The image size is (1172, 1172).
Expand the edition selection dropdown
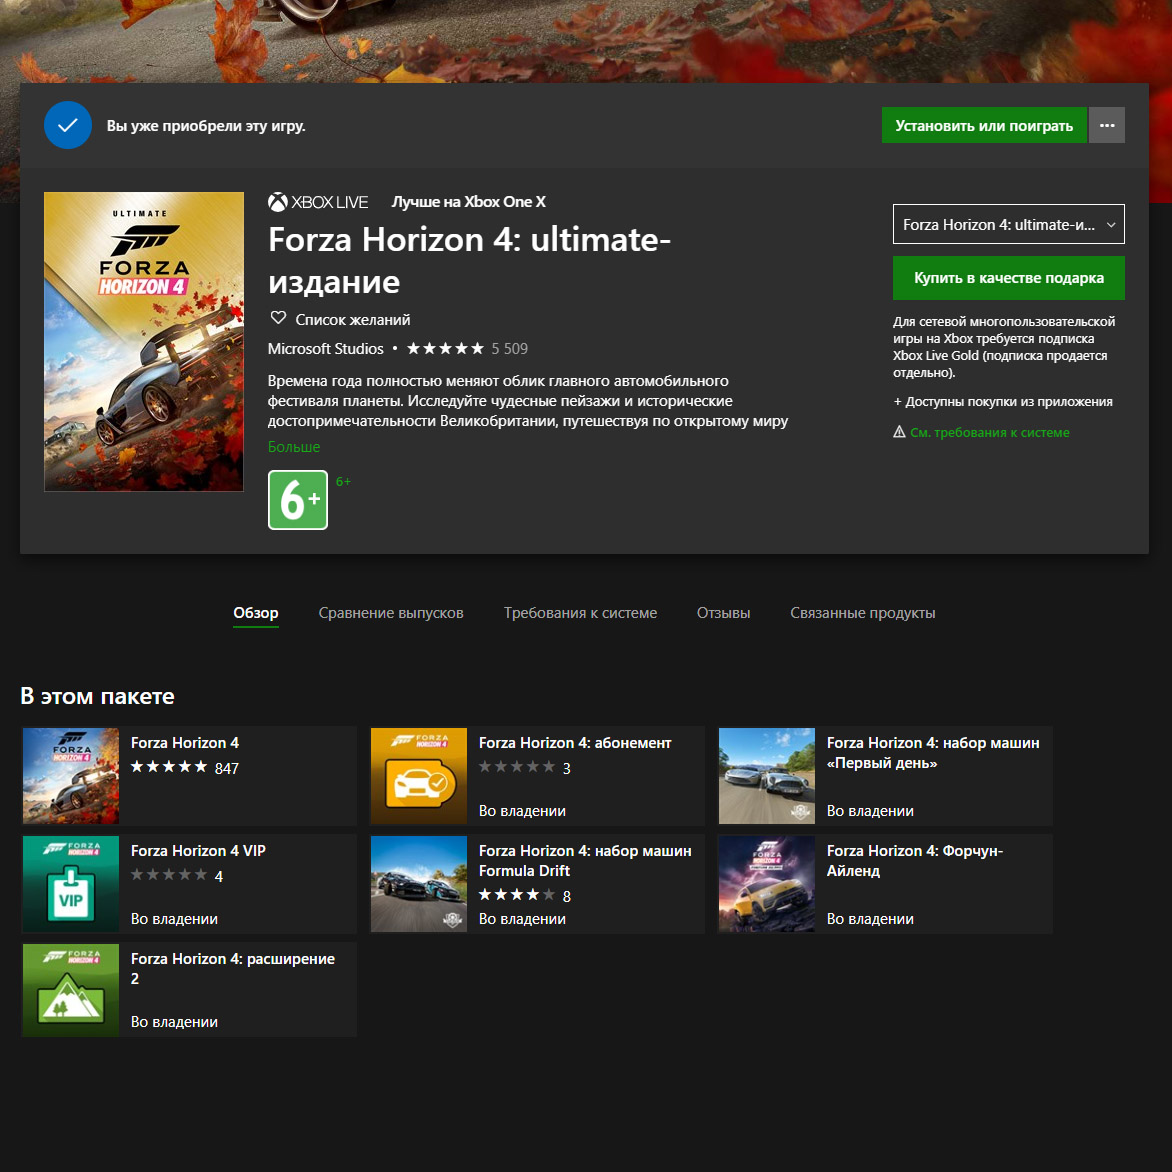point(1008,225)
